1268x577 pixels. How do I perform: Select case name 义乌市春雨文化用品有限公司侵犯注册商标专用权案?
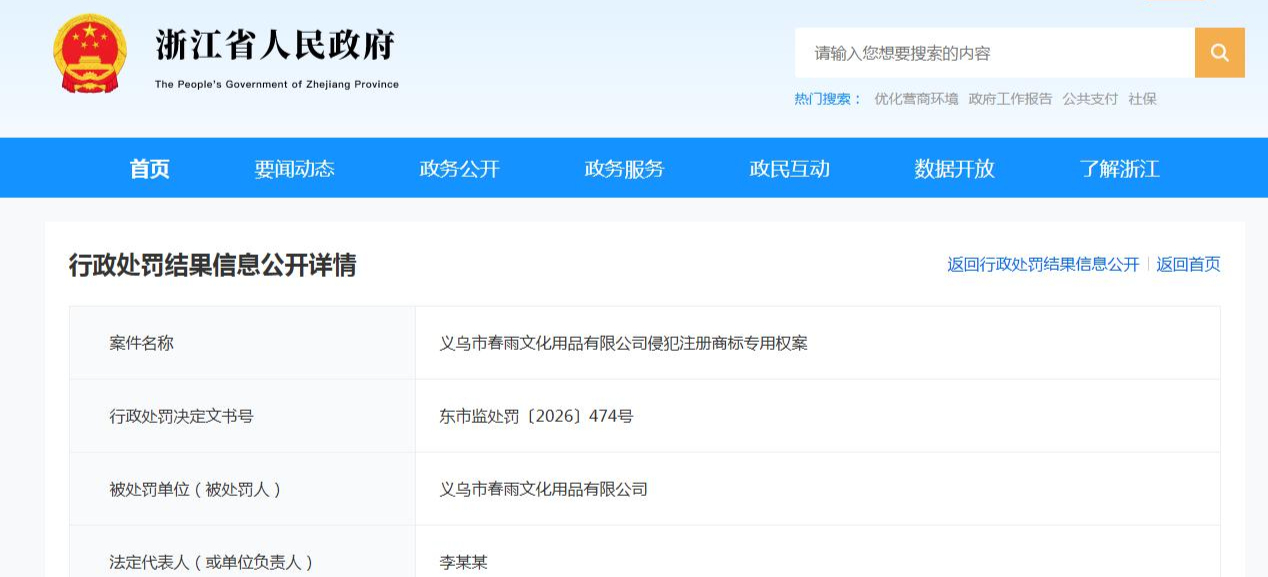click(624, 343)
